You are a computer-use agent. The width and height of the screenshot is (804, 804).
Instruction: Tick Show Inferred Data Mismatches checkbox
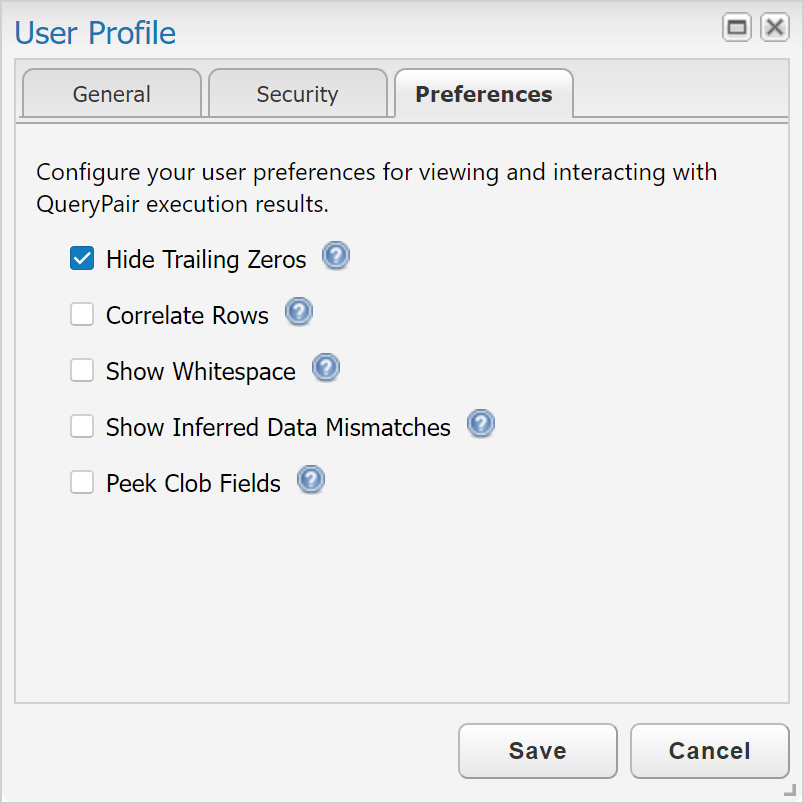coord(82,426)
